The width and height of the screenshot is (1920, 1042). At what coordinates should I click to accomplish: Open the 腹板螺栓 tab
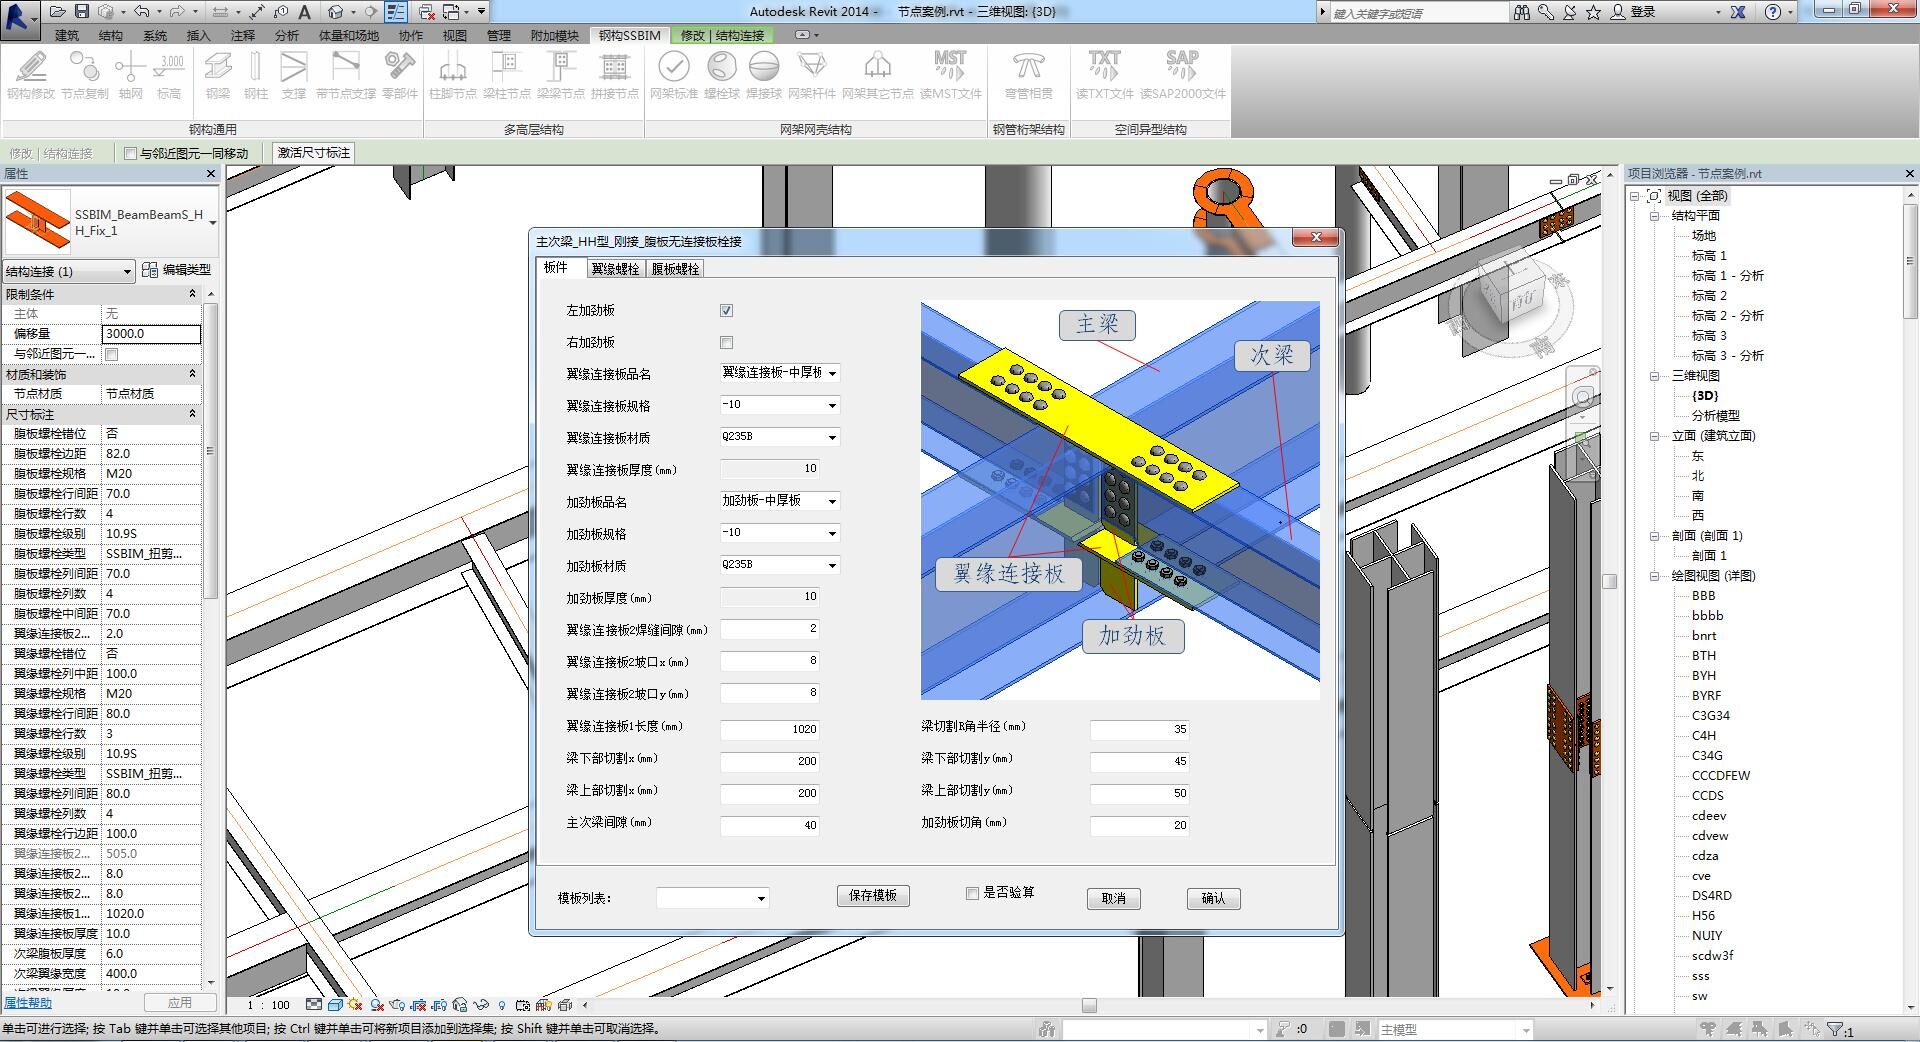coord(675,269)
